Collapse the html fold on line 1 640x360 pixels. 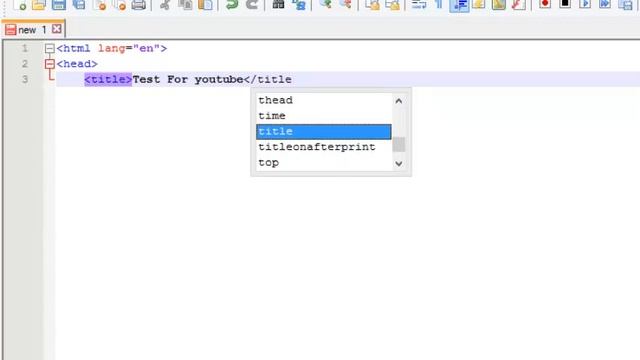click(49, 49)
